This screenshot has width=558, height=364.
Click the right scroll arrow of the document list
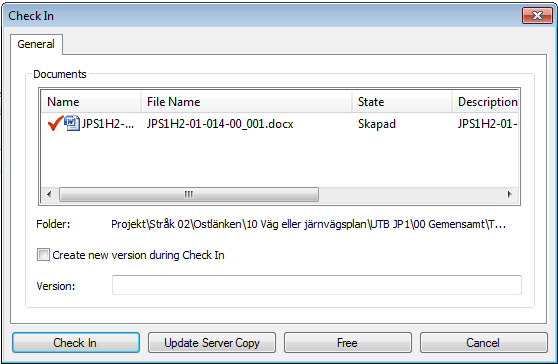click(x=510, y=194)
